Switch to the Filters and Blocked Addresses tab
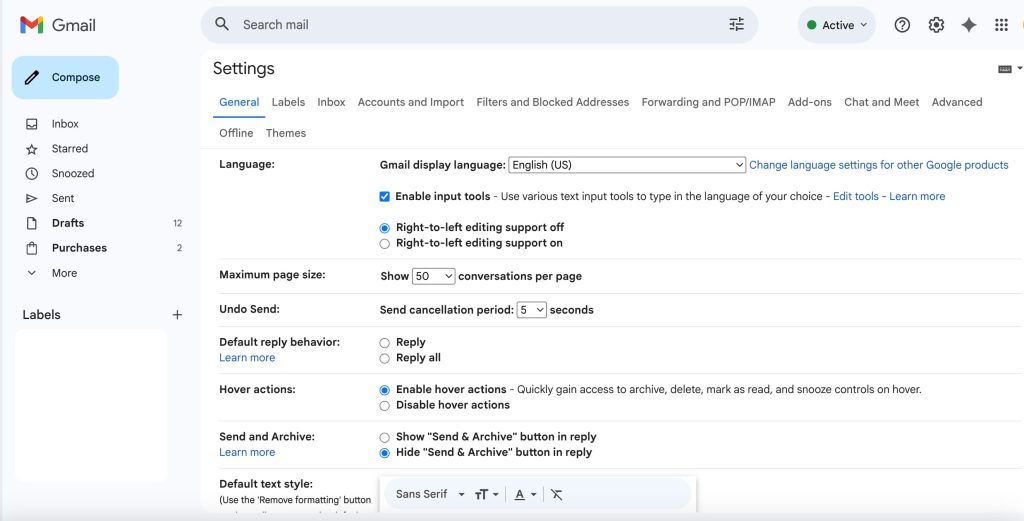 pos(552,102)
